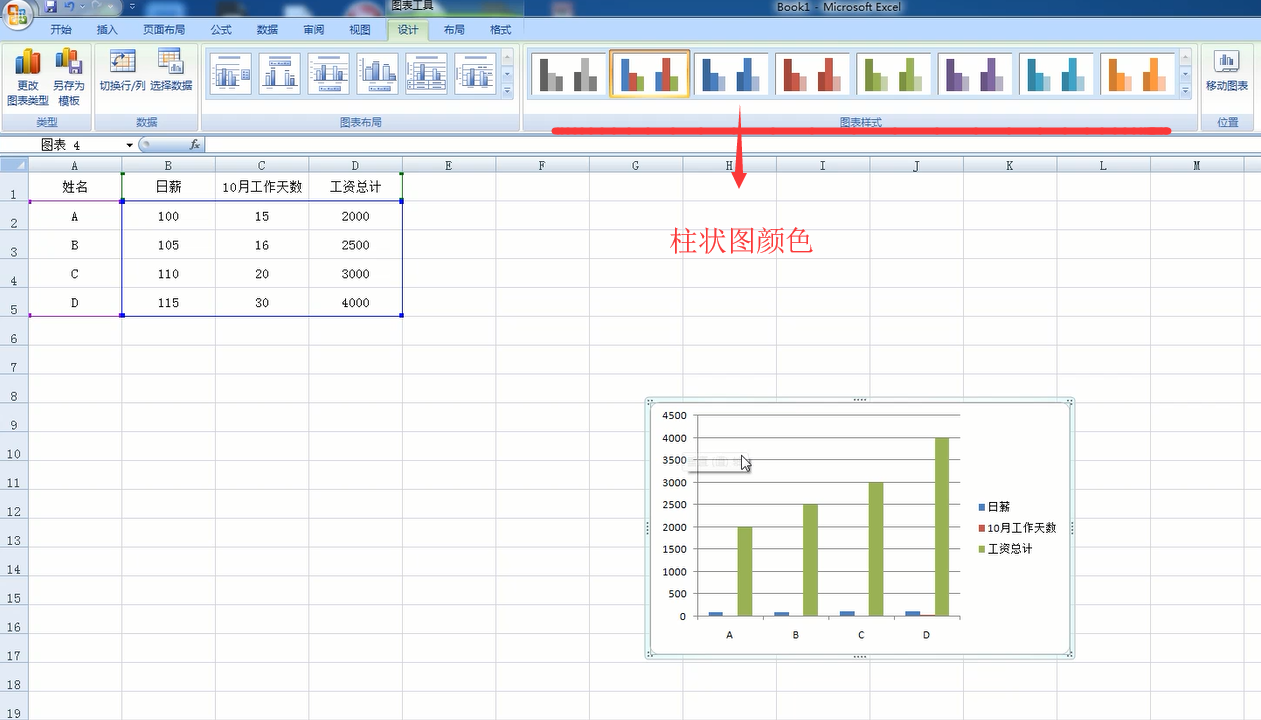This screenshot has width=1261, height=720.
Task: Click Switch Row/Column (切换行/列) icon
Action: [123, 70]
